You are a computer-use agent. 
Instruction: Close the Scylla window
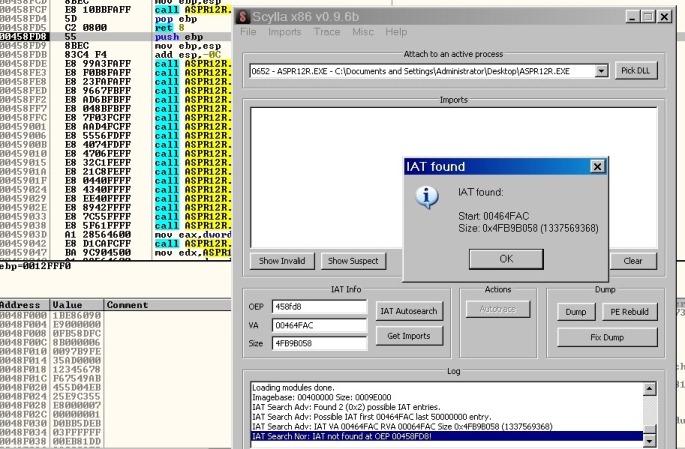pos(664,17)
